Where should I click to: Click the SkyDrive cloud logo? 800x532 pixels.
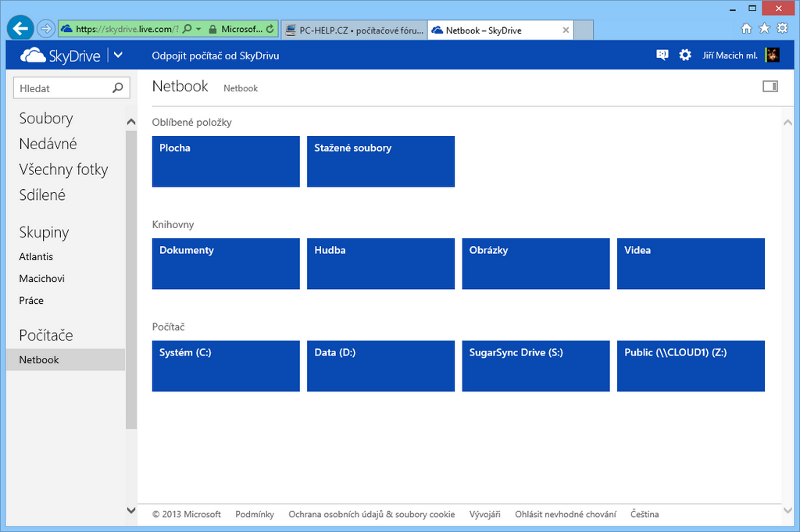[x=33, y=56]
